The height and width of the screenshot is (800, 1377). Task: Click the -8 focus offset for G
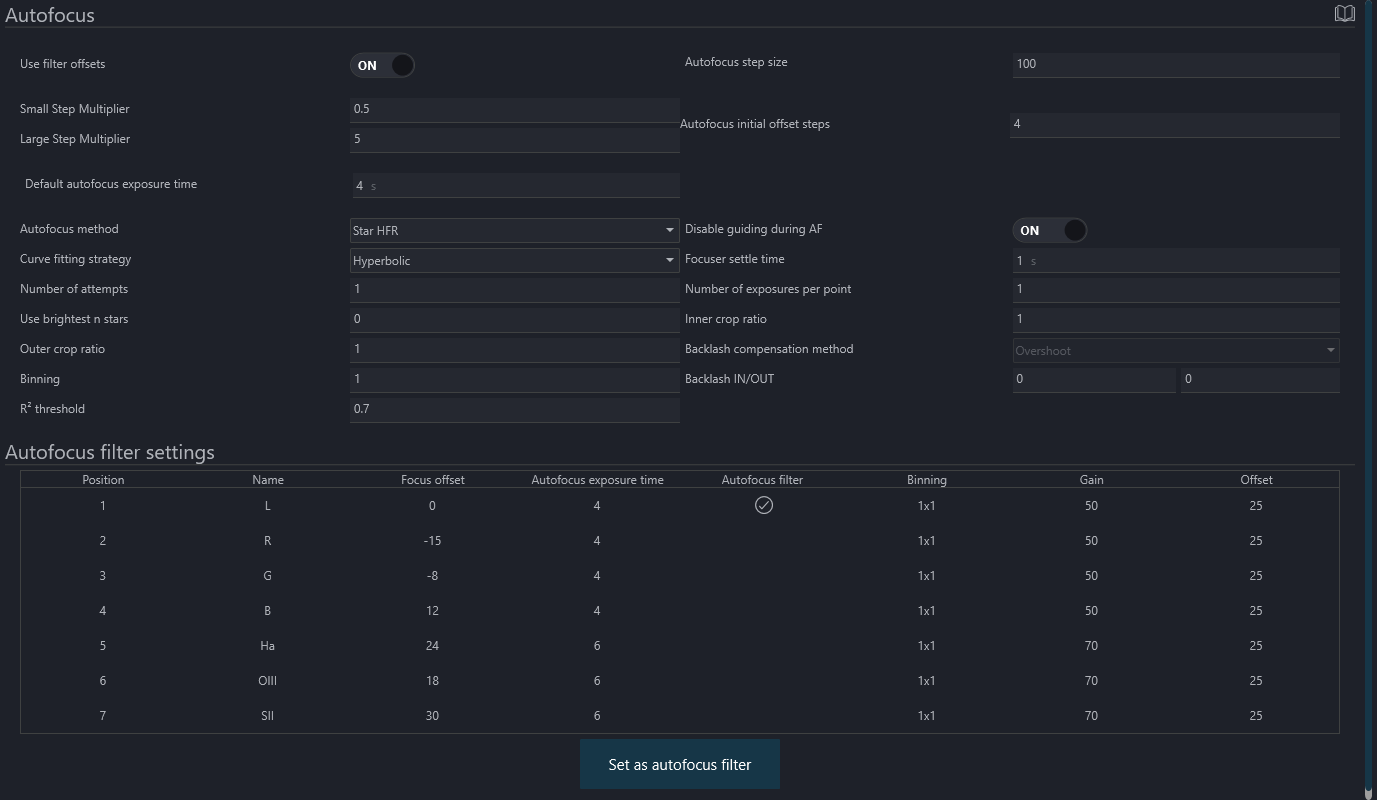[432, 576]
